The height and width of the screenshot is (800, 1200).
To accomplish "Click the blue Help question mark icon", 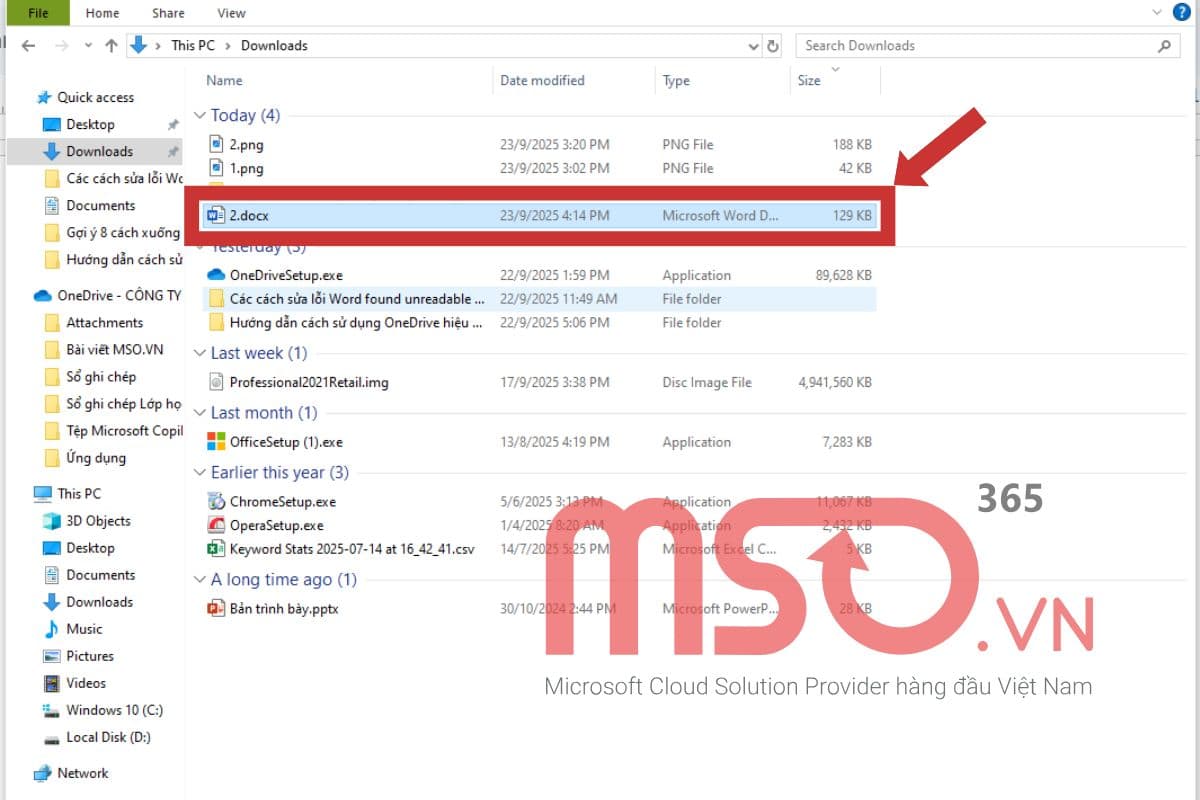I will coord(1181,12).
